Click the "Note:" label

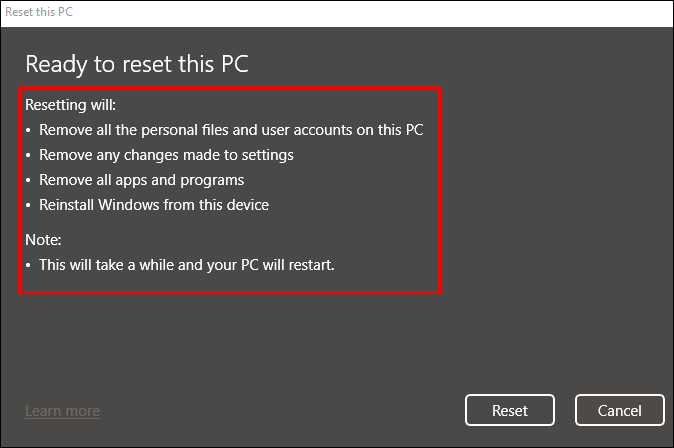coord(44,240)
